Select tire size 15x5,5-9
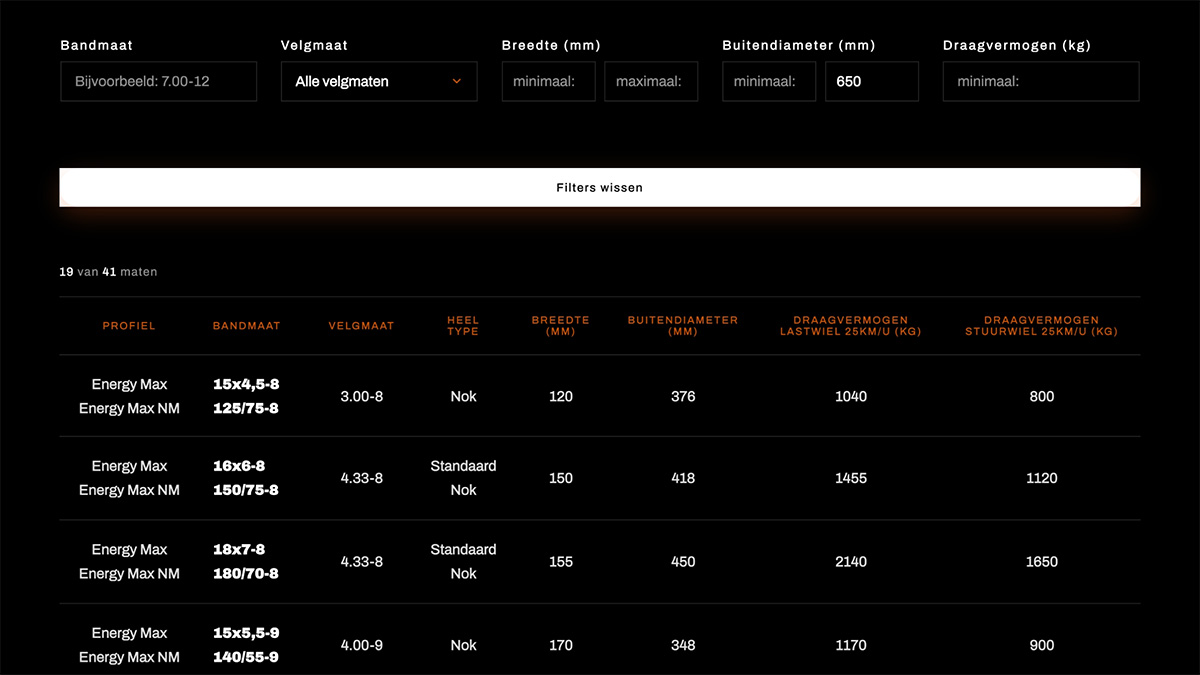 pos(246,633)
